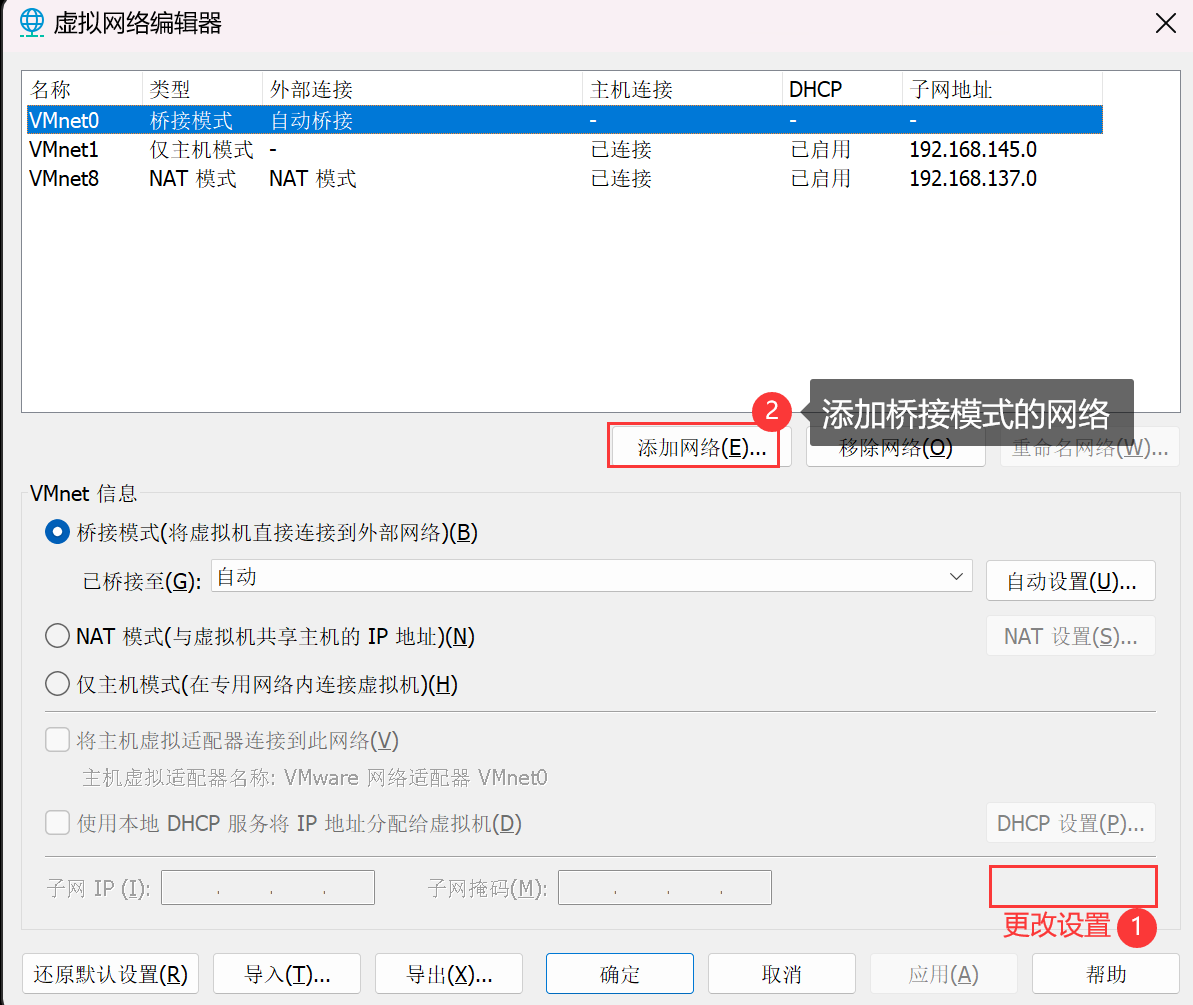Image resolution: width=1193 pixels, height=1005 pixels.
Task: Close the virtual network editor window
Action: coord(1165,23)
